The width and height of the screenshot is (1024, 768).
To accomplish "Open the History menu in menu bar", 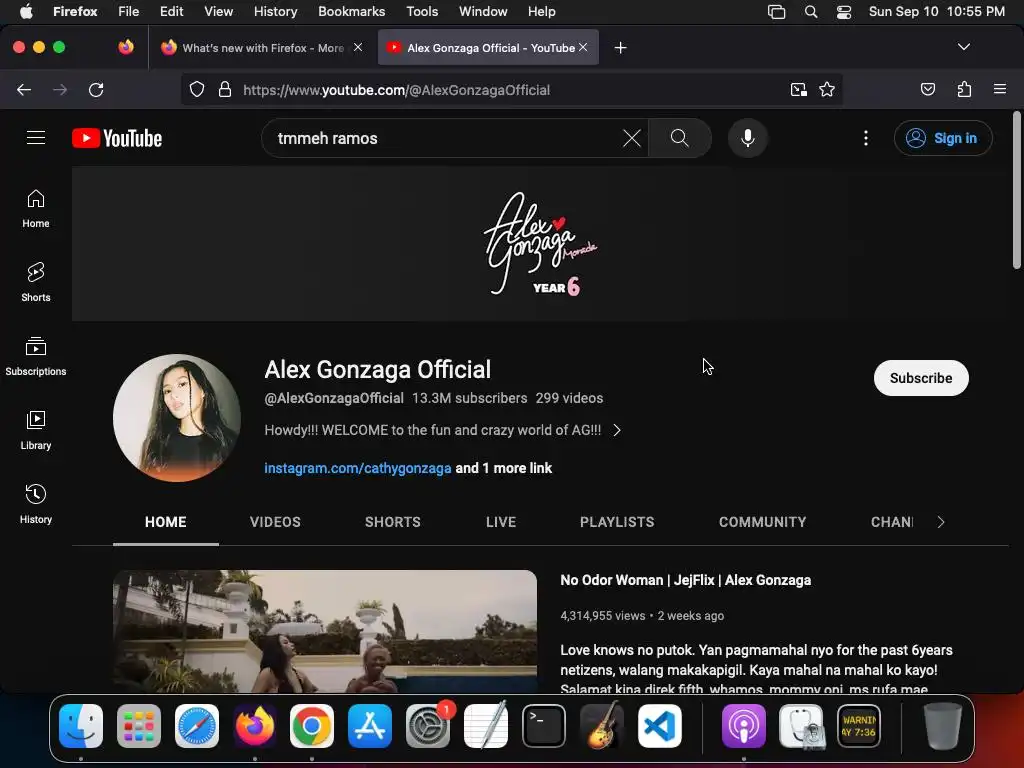I will point(275,12).
